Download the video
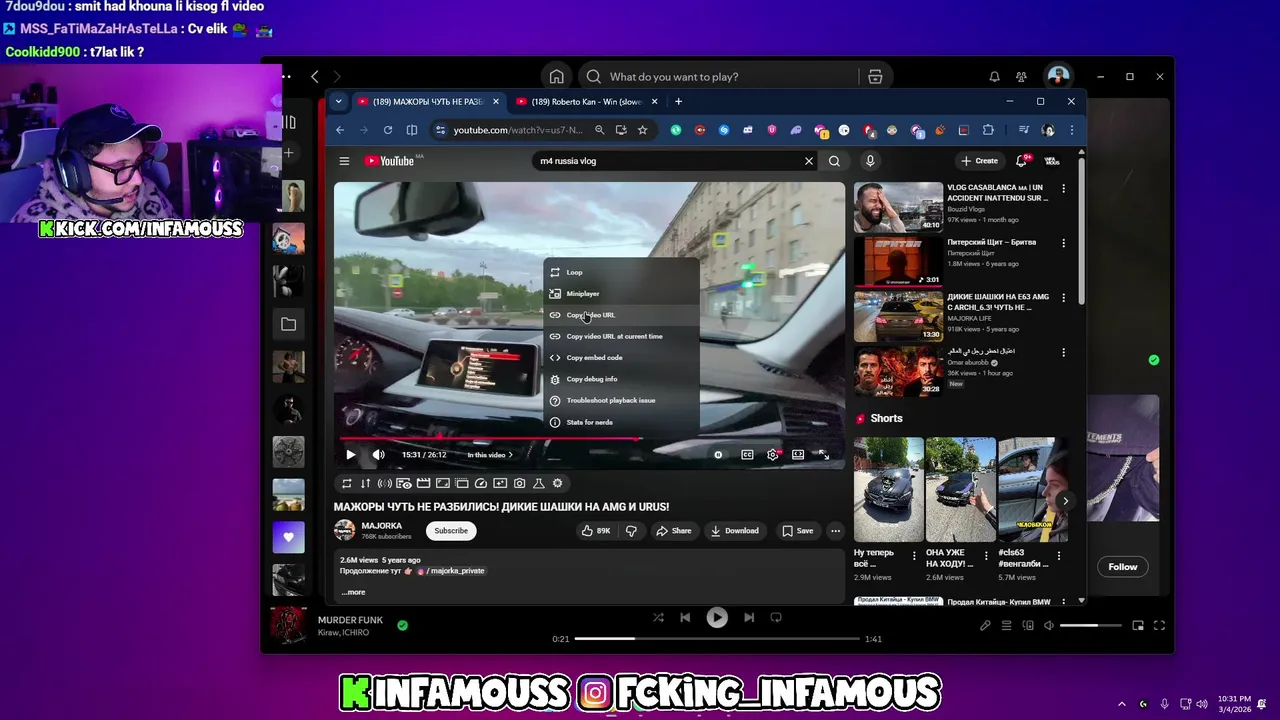This screenshot has height=720, width=1280. [x=735, y=531]
